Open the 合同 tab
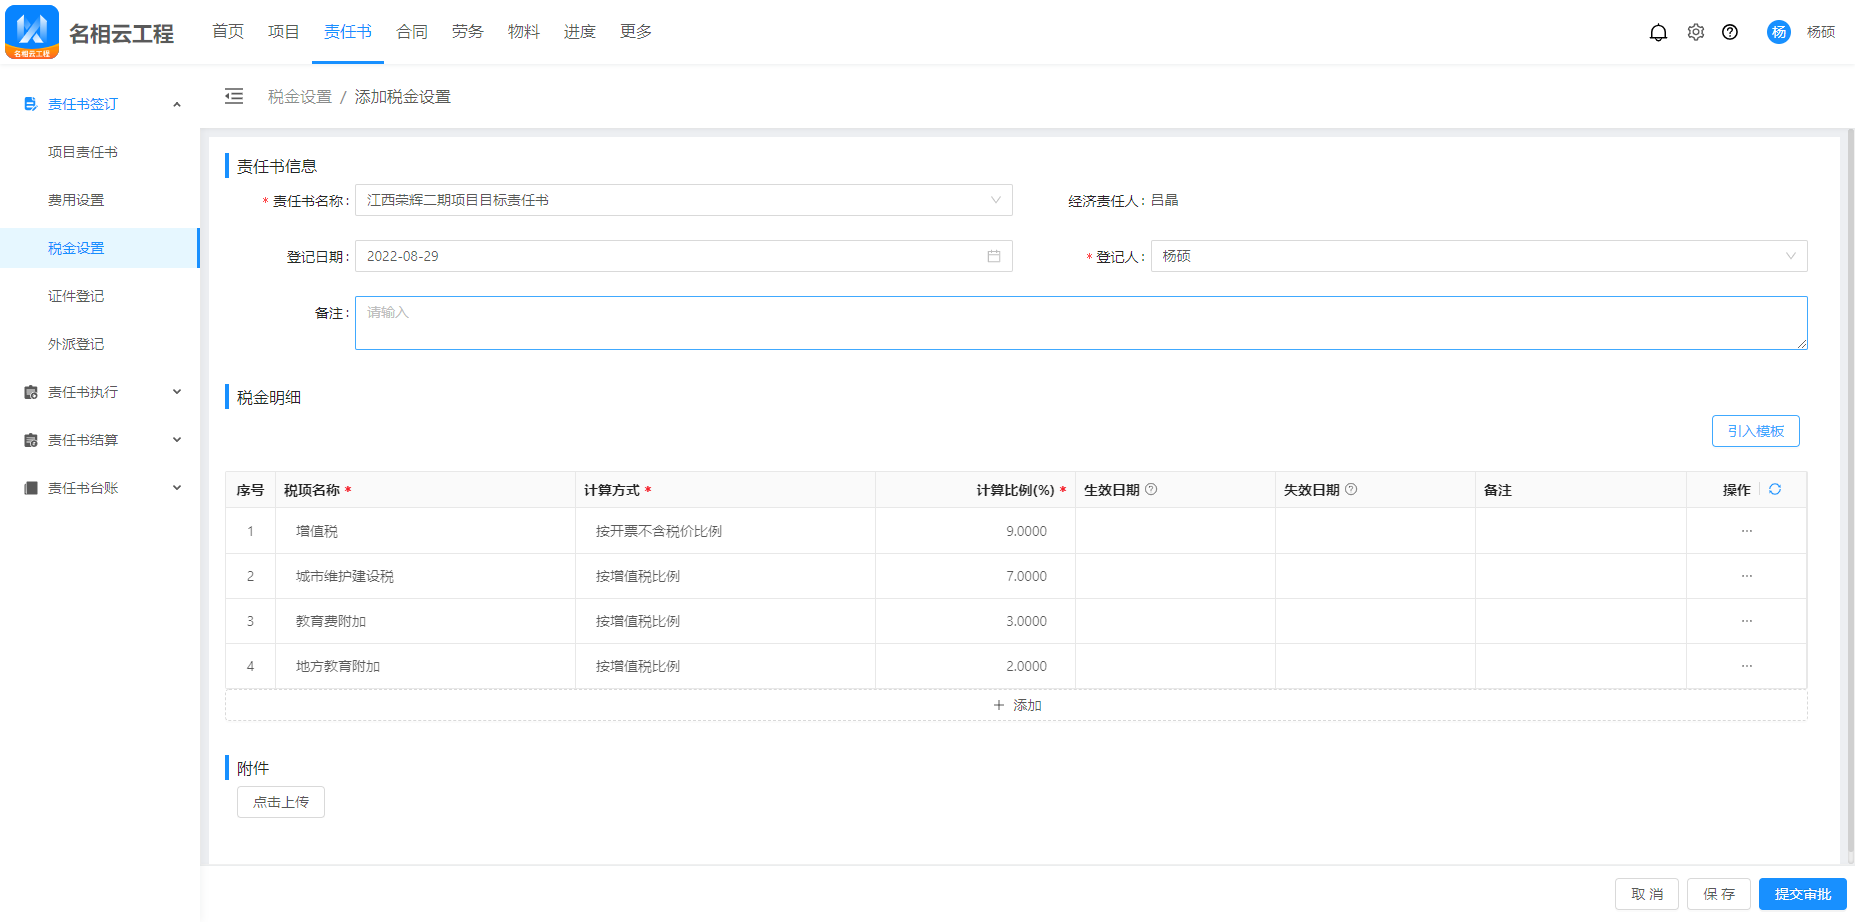Viewport: 1855px width, 922px height. [412, 32]
